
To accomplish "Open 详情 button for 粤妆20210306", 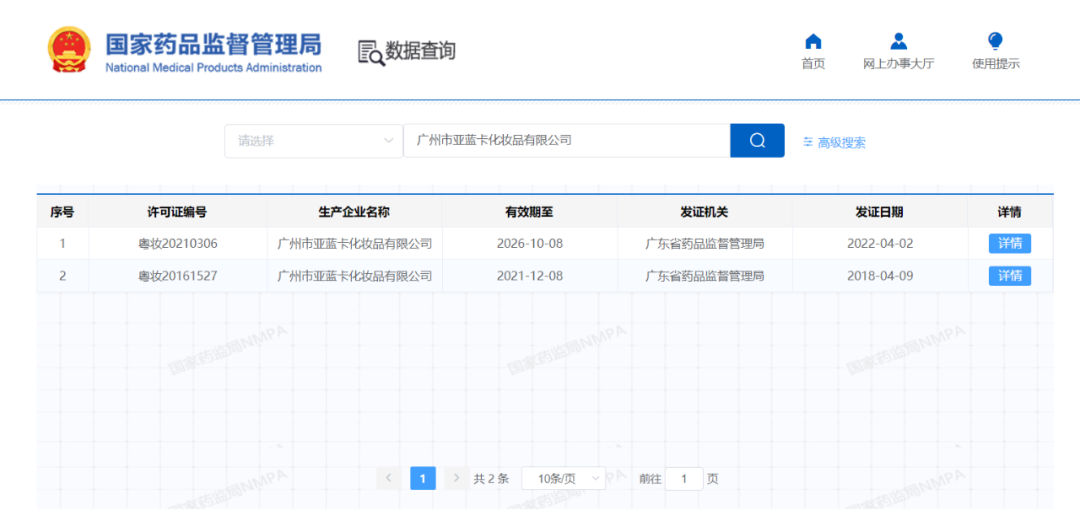I will pyautogui.click(x=1010, y=243).
